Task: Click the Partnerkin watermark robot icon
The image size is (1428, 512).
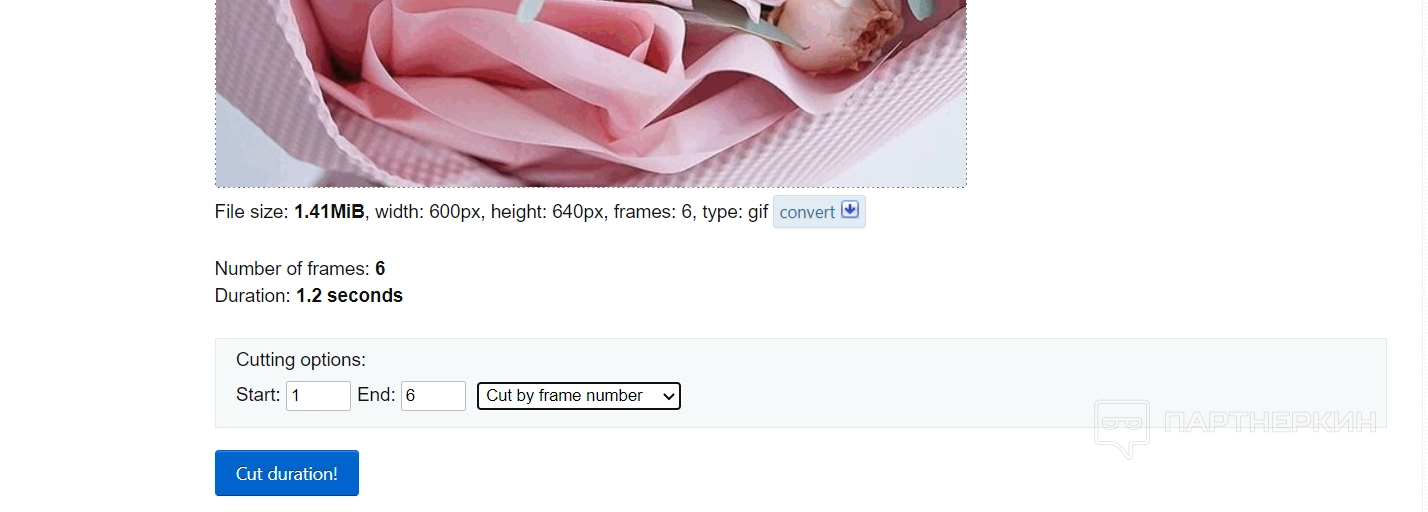Action: tap(1122, 428)
